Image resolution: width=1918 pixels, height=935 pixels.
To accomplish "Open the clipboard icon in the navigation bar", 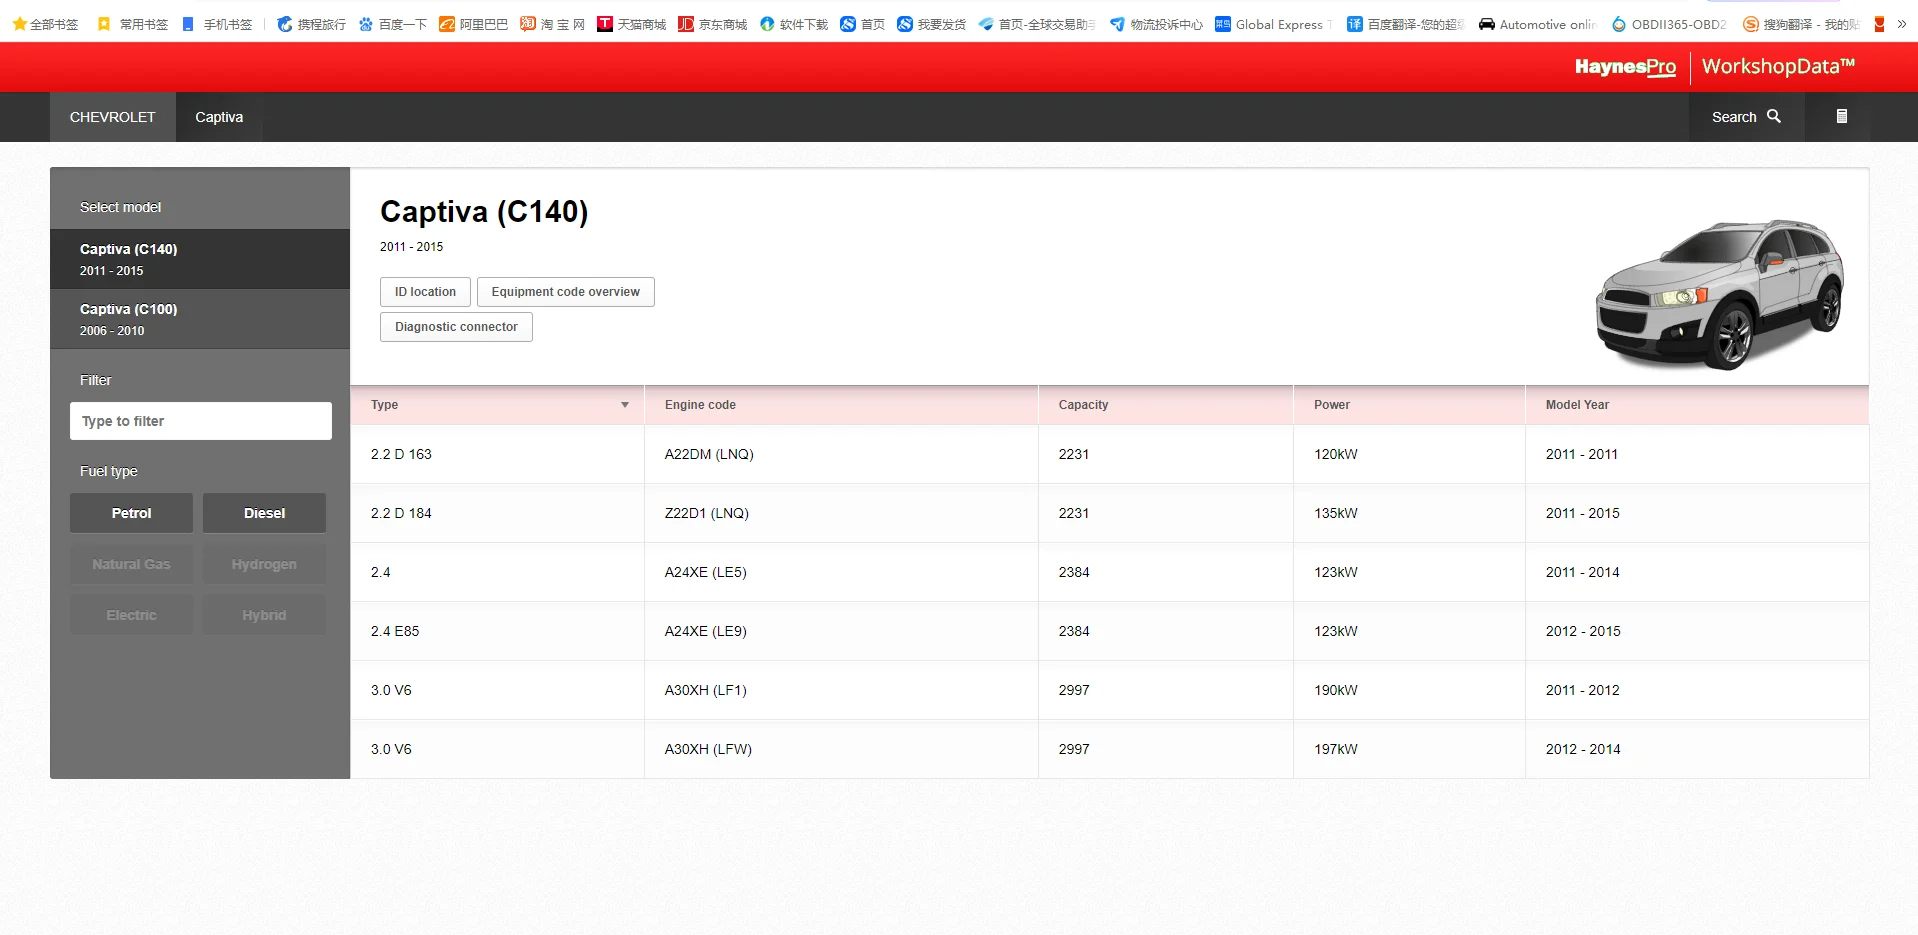I will click(x=1841, y=117).
